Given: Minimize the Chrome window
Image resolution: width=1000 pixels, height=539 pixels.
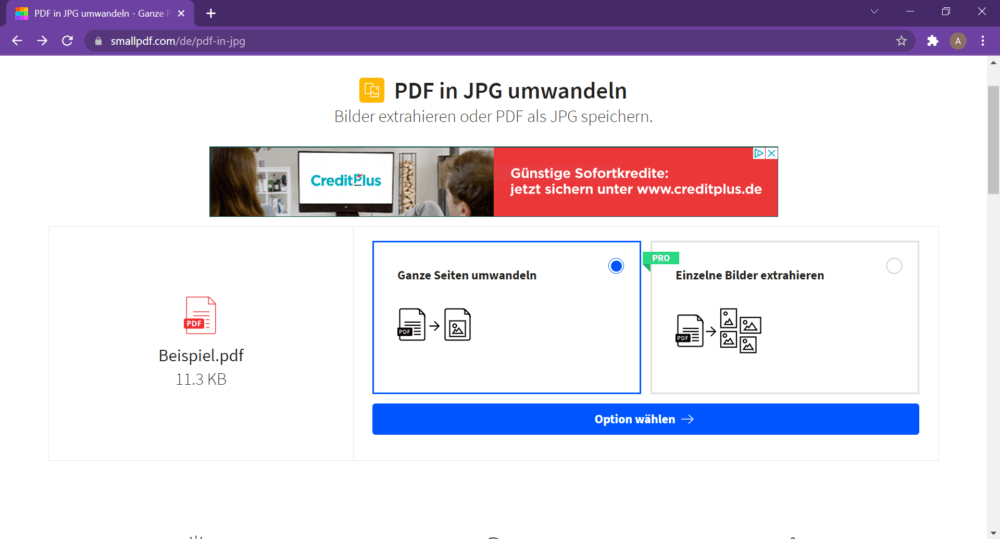Looking at the screenshot, I should 910,11.
